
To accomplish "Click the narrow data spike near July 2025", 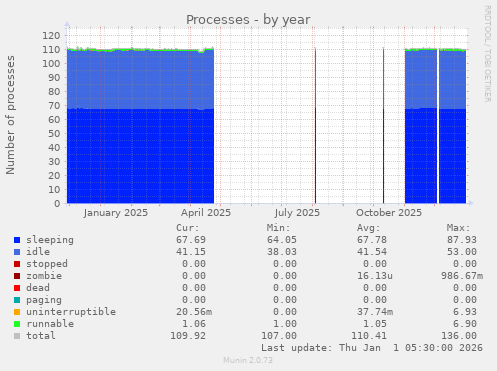I will pos(315,126).
